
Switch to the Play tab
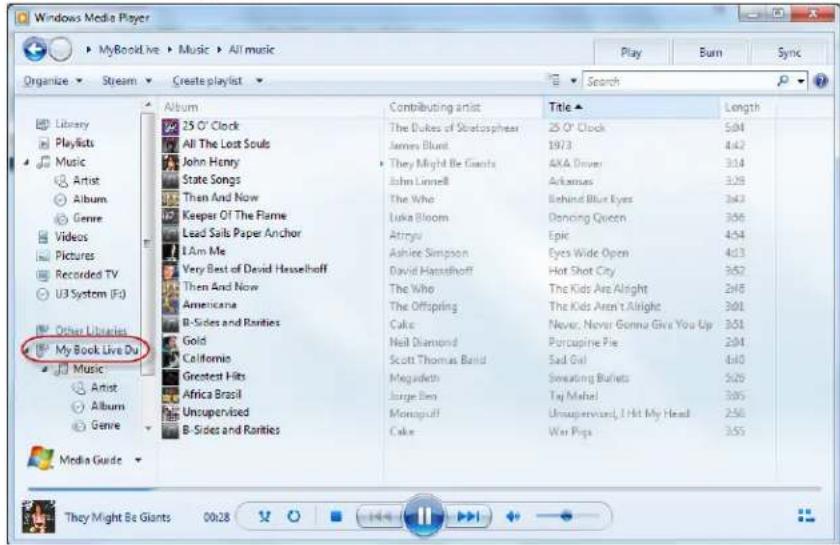[631, 53]
